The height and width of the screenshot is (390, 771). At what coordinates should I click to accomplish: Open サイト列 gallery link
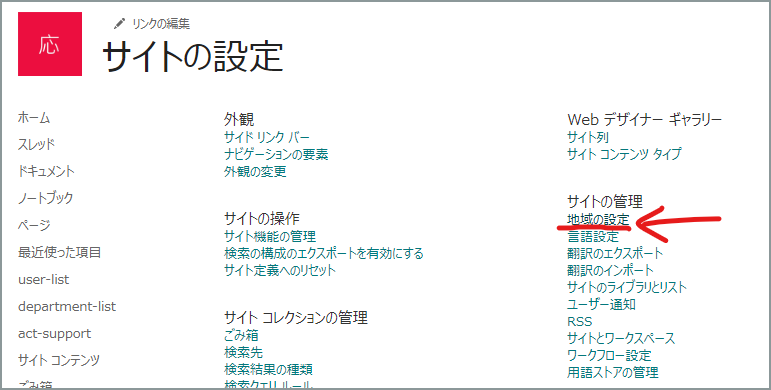588,137
